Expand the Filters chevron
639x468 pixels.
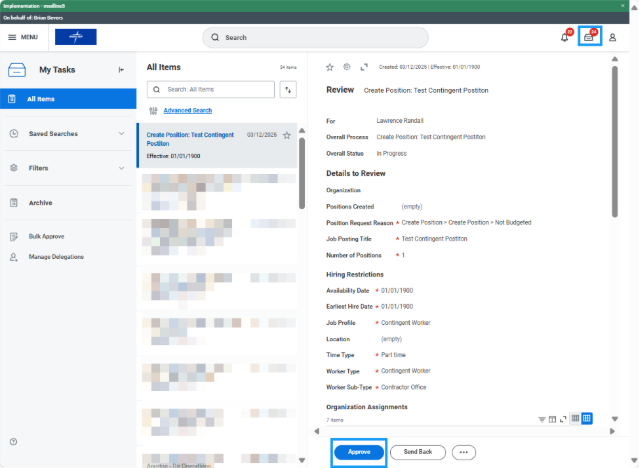tap(121, 168)
